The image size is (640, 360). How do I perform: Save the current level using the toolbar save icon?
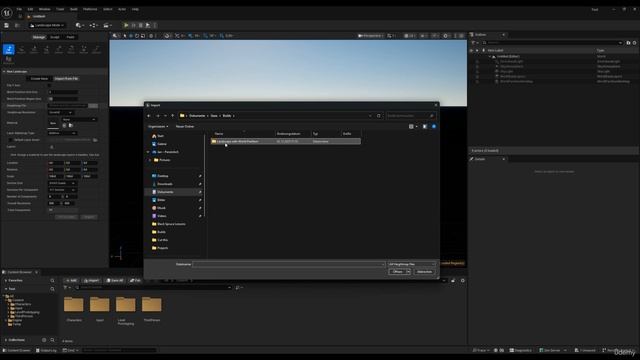[7, 25]
